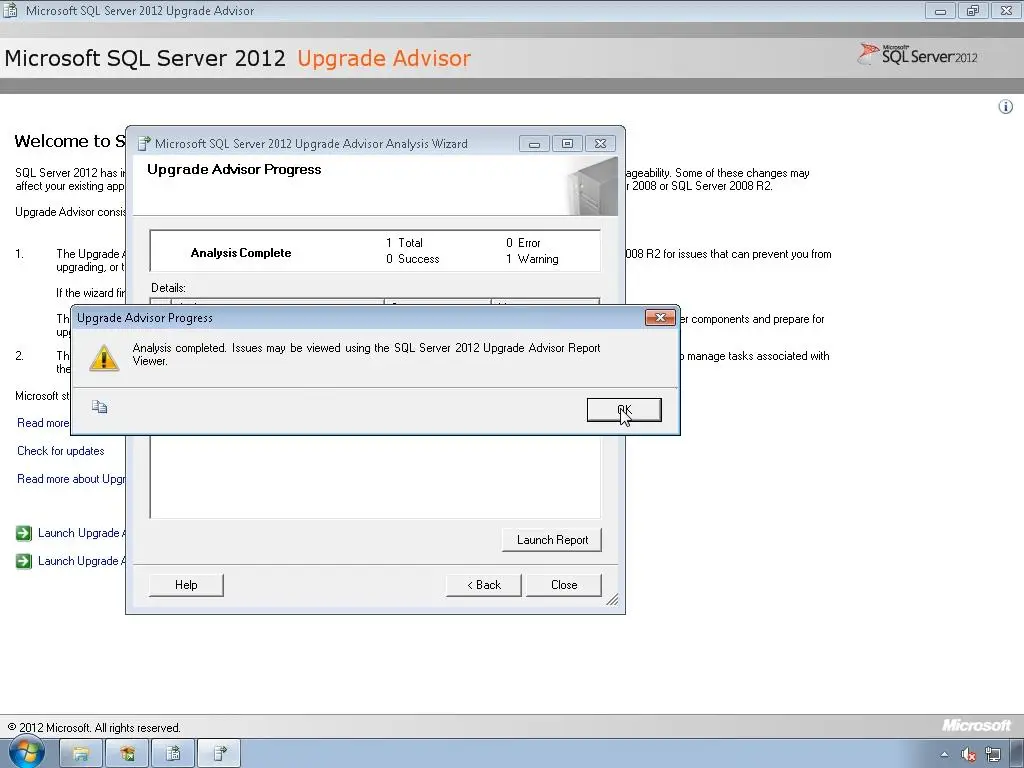Click the '1 Total' count

click(x=404, y=243)
